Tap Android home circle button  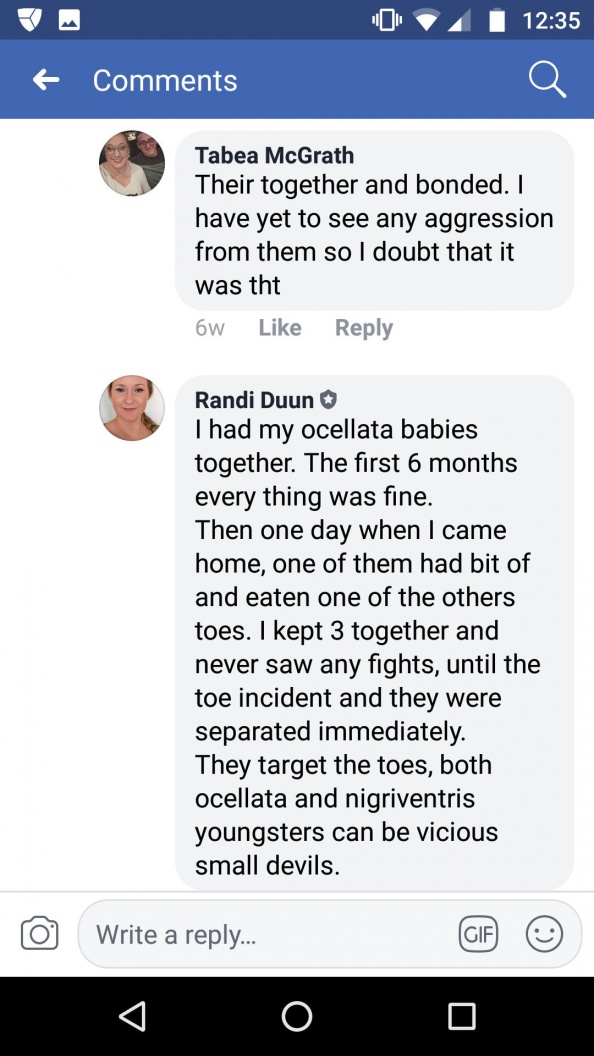[x=297, y=1016]
